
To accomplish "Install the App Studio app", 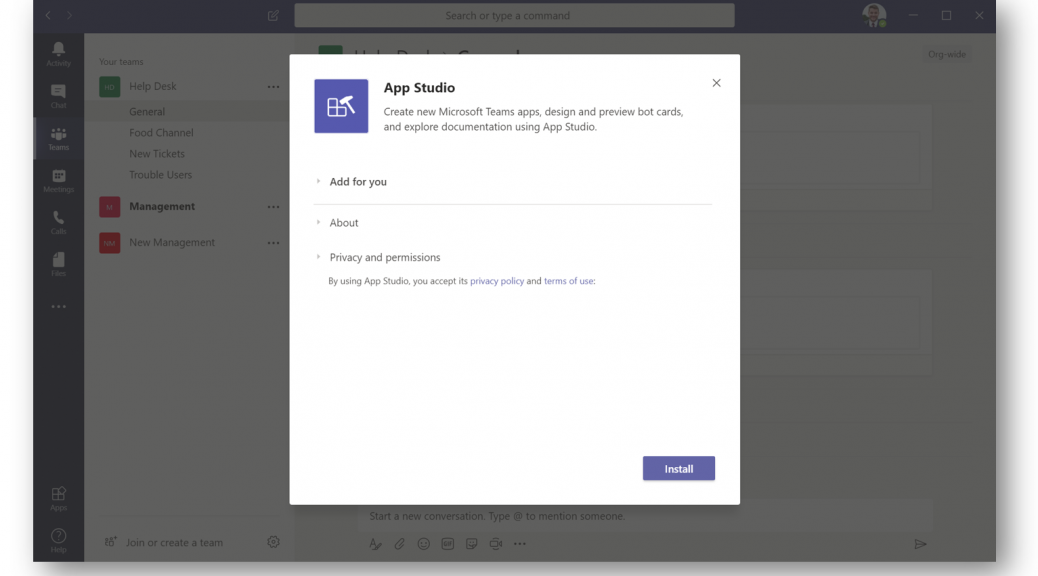I will pyautogui.click(x=679, y=468).
